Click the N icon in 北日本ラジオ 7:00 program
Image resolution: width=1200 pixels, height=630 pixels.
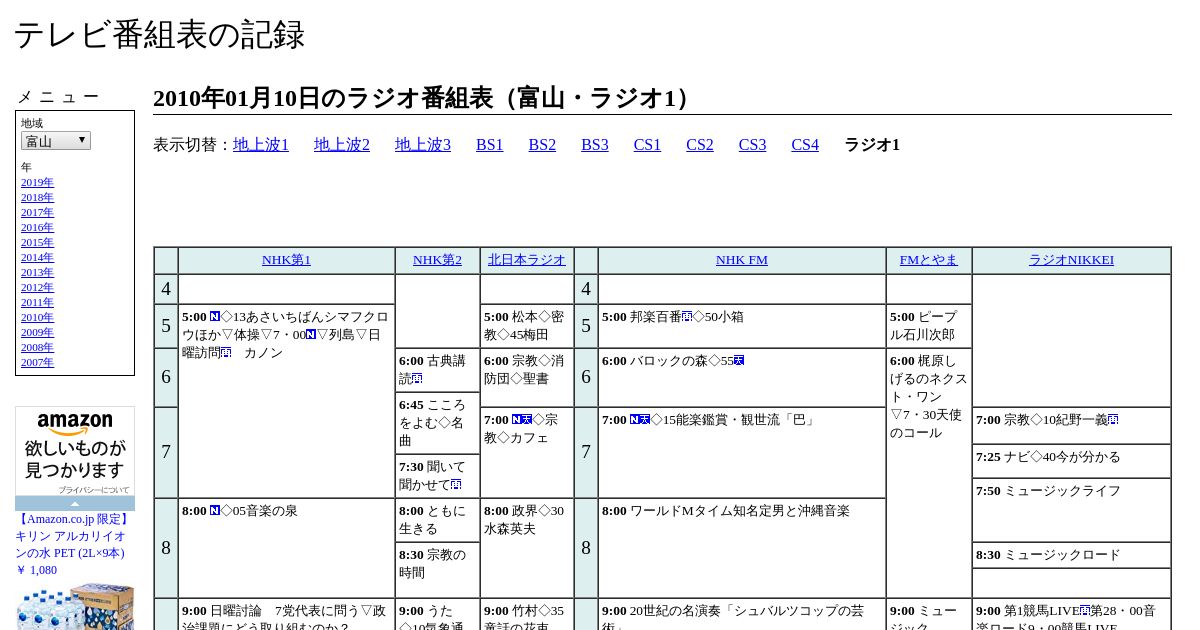[517, 420]
